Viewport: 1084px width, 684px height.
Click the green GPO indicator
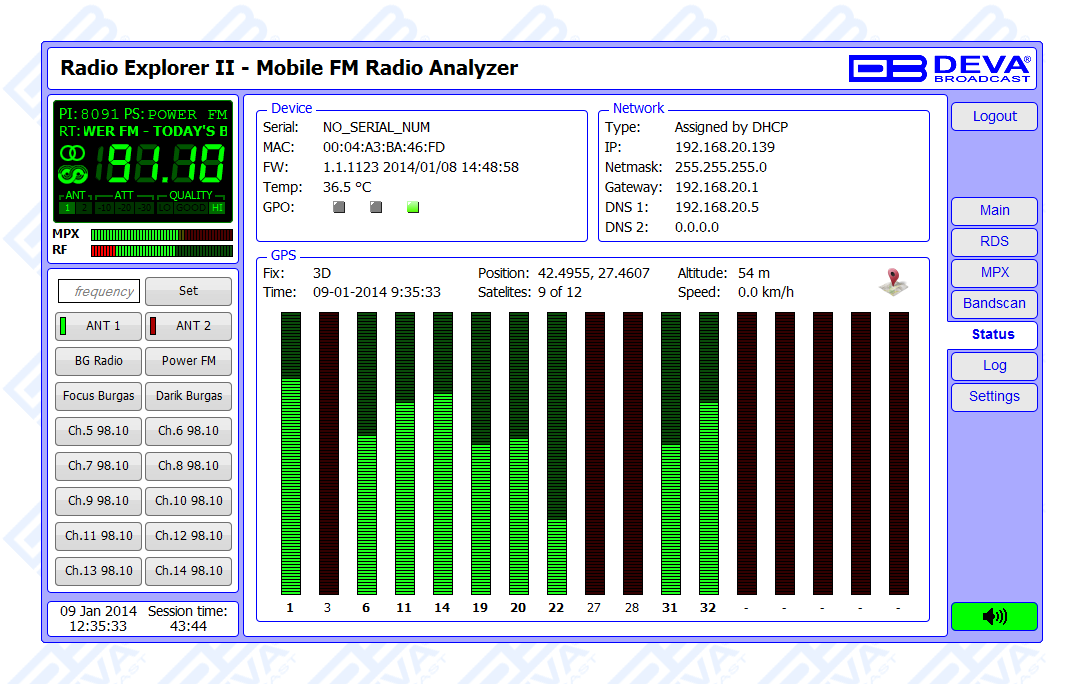413,208
